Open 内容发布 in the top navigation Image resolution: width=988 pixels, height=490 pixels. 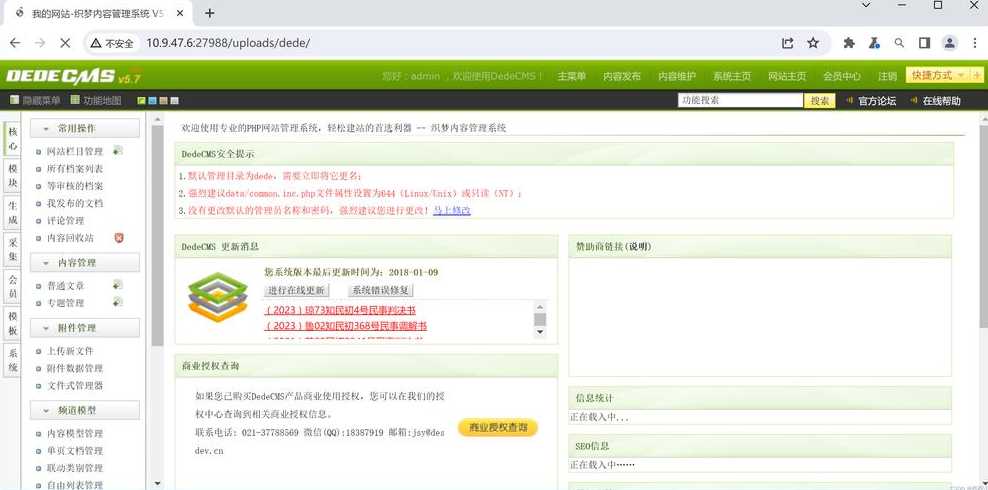point(622,76)
